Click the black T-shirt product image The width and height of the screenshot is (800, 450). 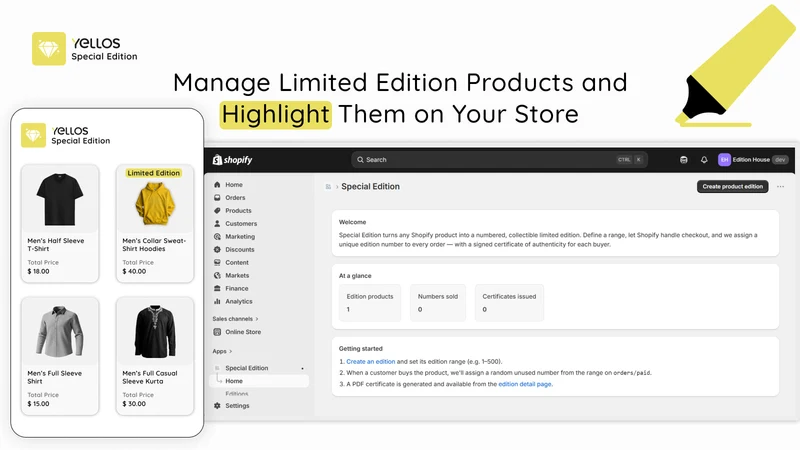pyautogui.click(x=60, y=199)
